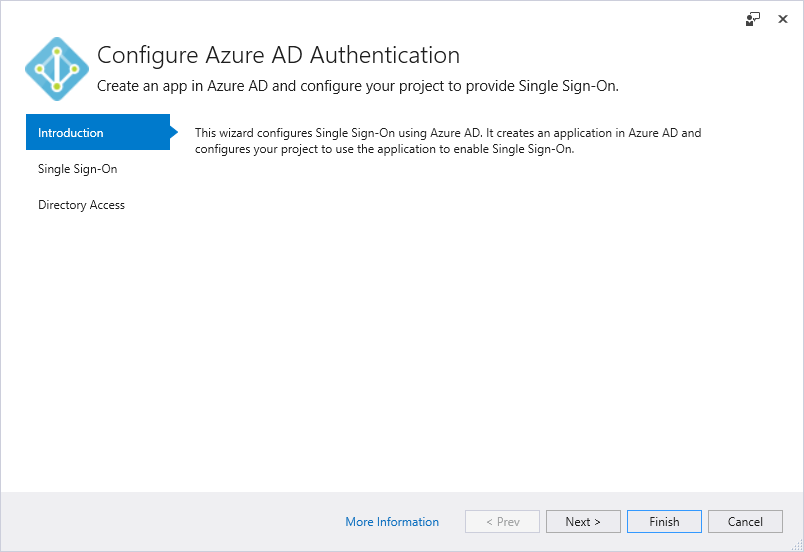Click the description line starting 'configures your project'
This screenshot has height=552, width=804.
[385, 149]
